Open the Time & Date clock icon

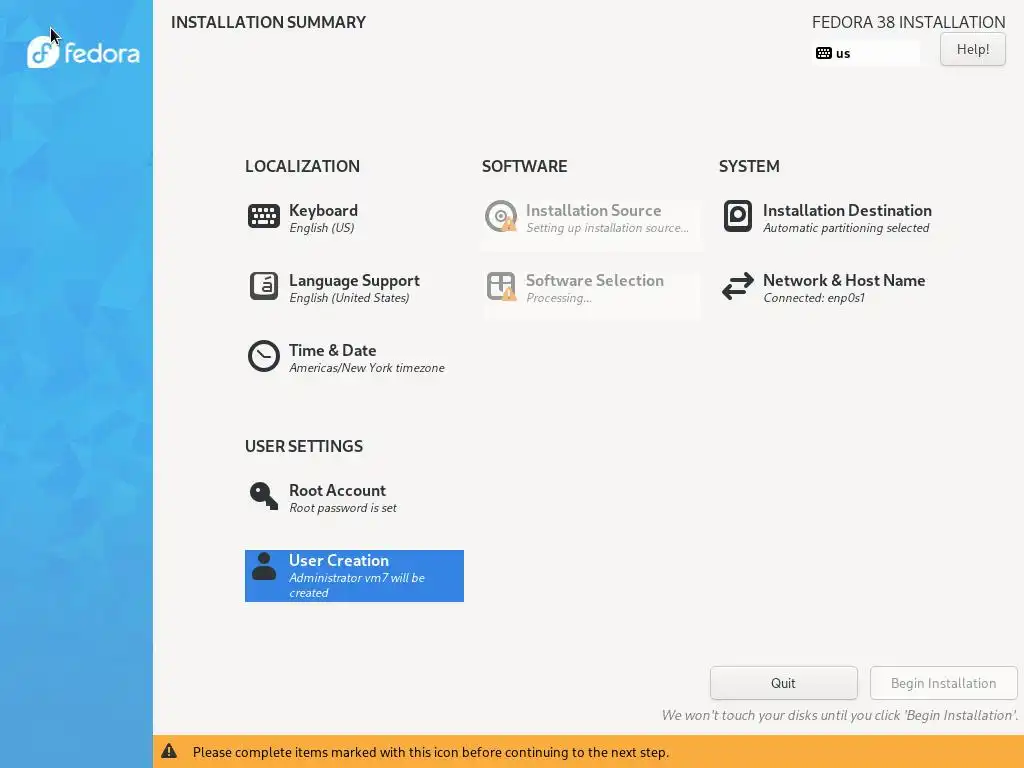tap(264, 356)
